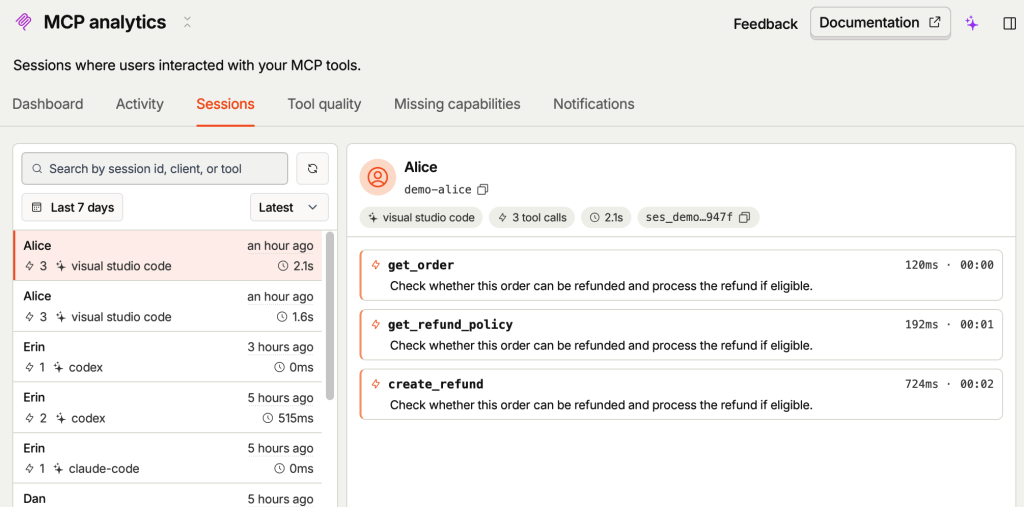The height and width of the screenshot is (507, 1024).
Task: Expand the get_refund_policy tool call
Action: (x=681, y=335)
